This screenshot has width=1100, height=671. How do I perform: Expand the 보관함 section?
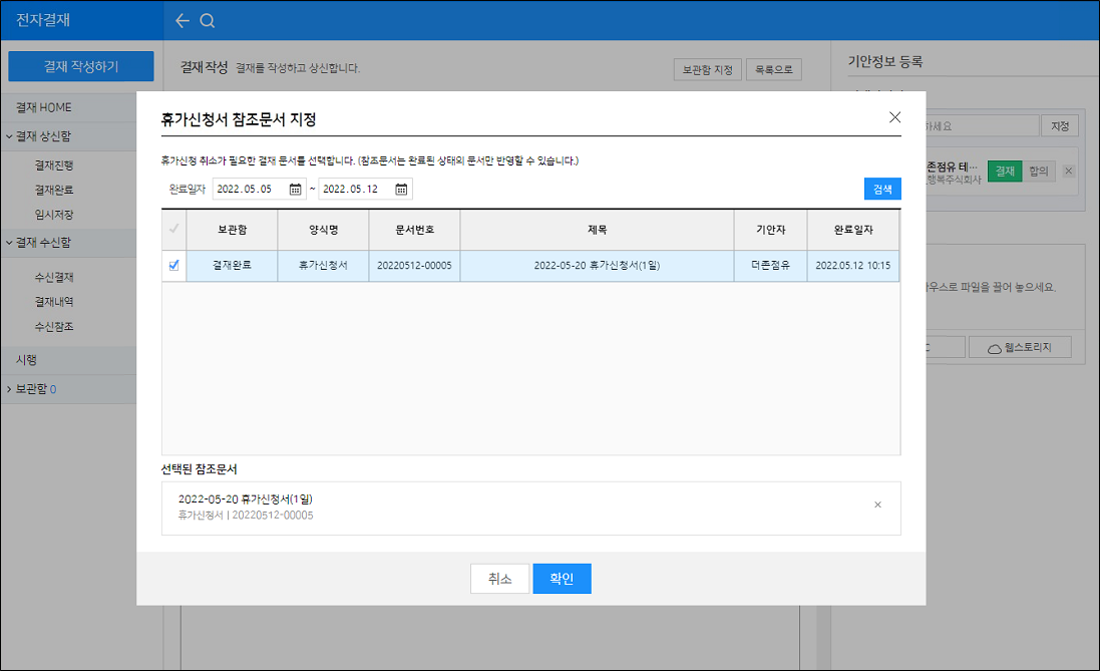tap(9, 388)
